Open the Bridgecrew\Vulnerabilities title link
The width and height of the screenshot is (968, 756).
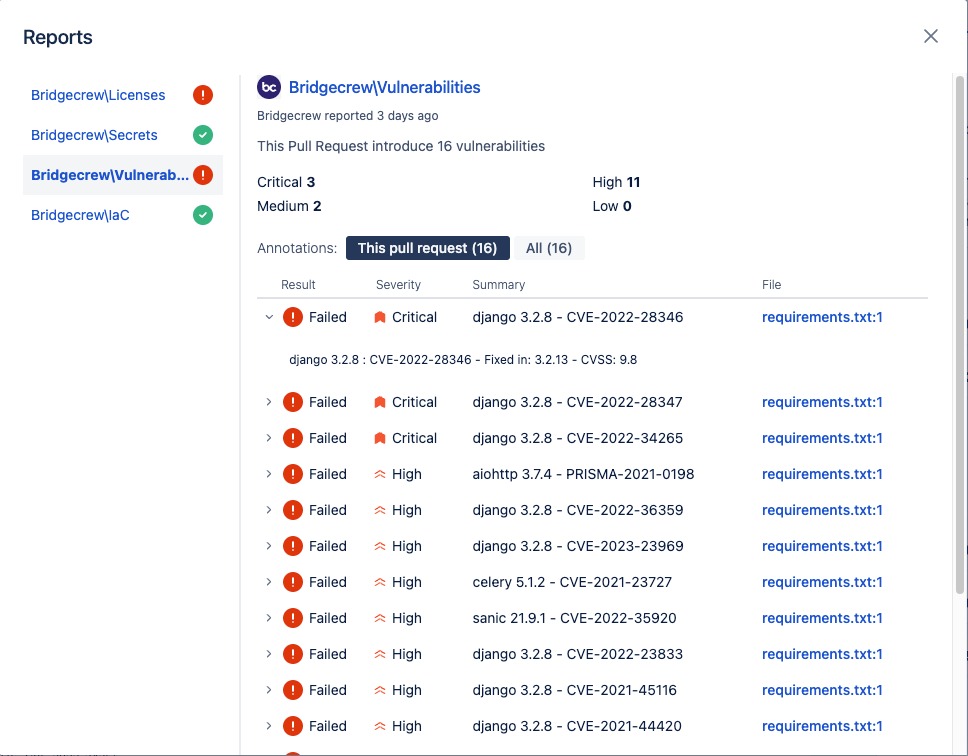[x=385, y=87]
